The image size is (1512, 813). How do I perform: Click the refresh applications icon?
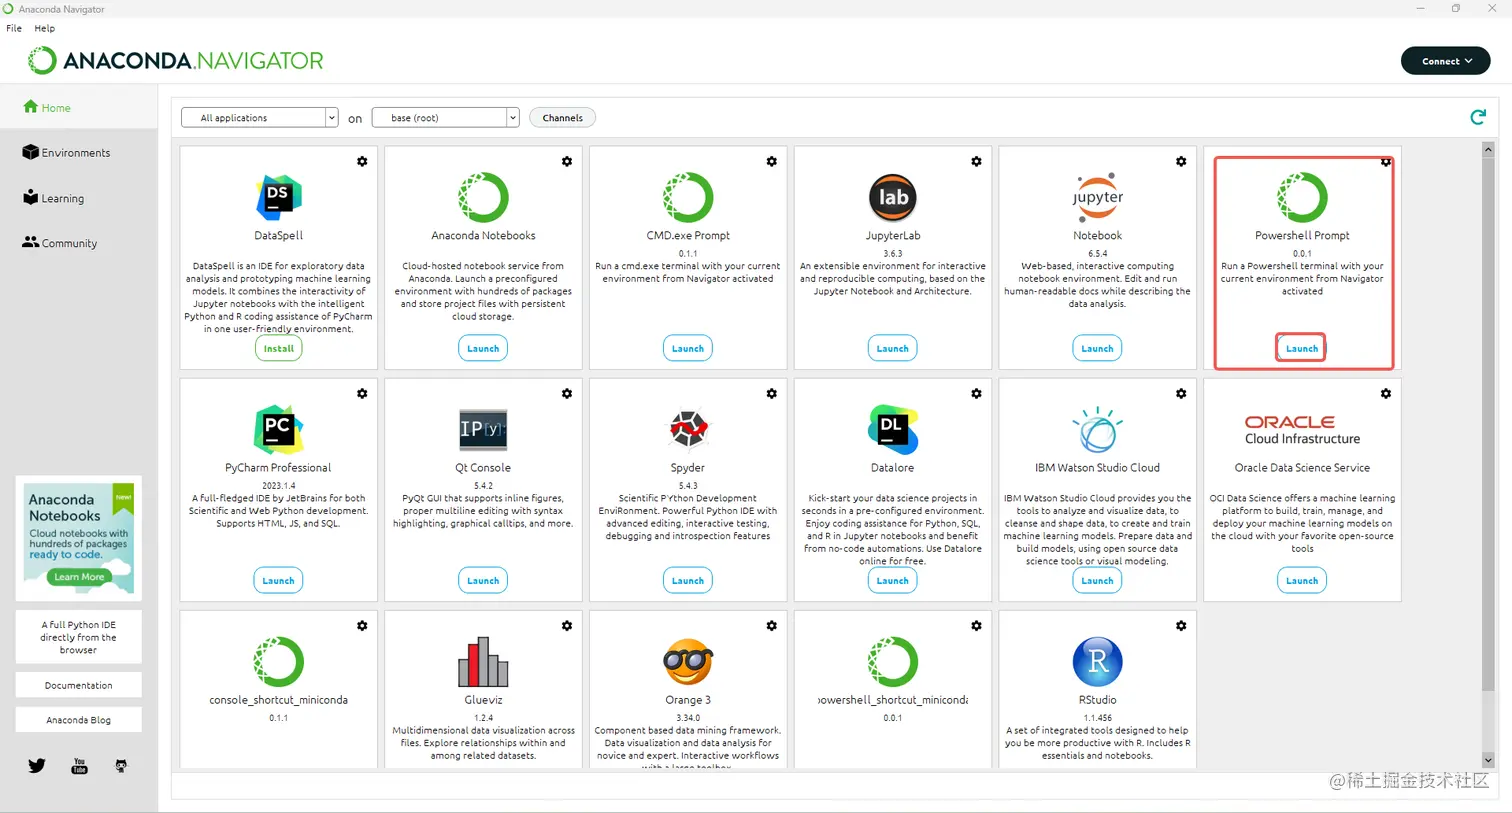click(1478, 117)
